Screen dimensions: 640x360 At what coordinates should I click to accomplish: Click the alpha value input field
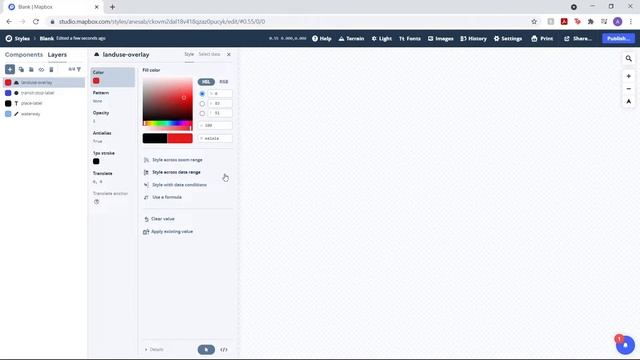215,125
